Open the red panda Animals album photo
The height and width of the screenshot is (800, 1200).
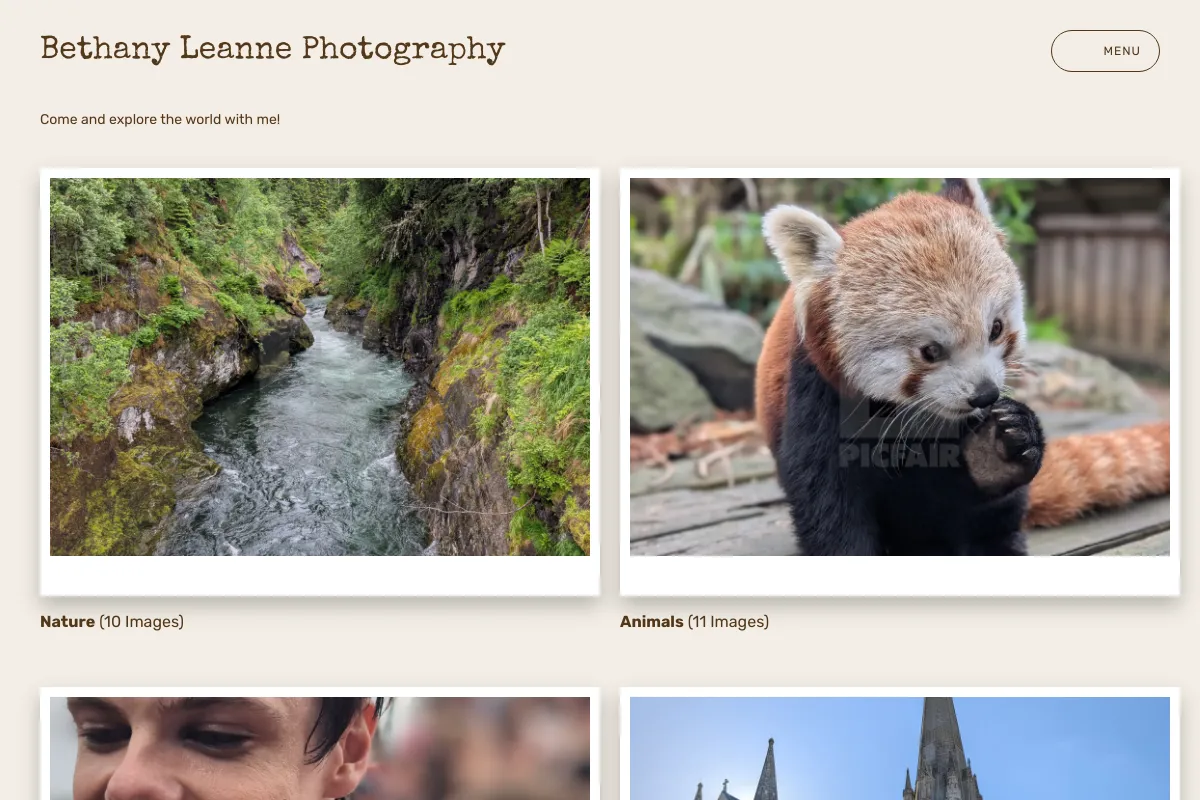click(900, 367)
